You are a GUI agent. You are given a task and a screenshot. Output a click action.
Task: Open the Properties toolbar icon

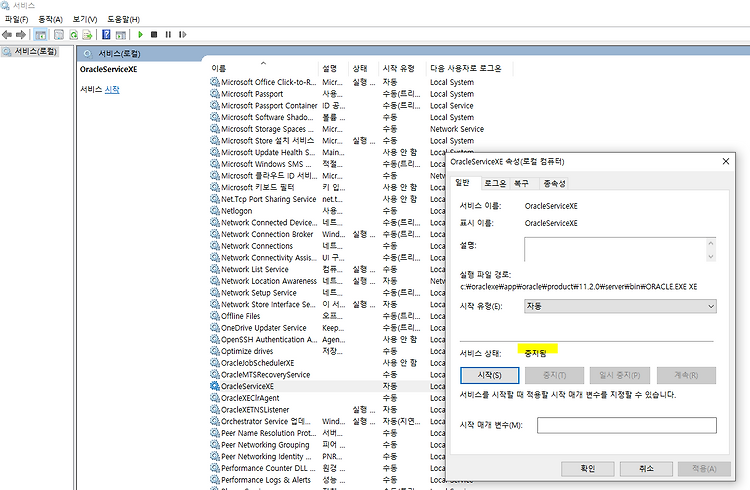[59, 34]
